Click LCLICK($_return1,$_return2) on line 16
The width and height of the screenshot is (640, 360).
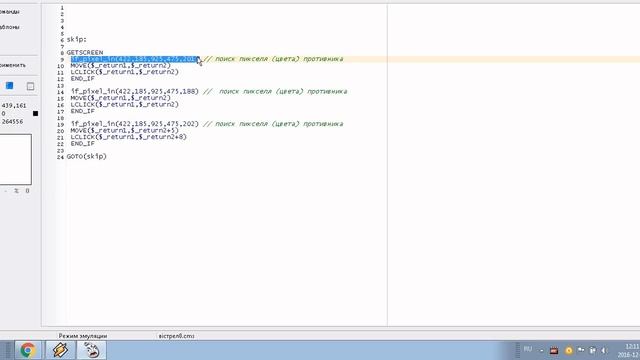pos(124,104)
